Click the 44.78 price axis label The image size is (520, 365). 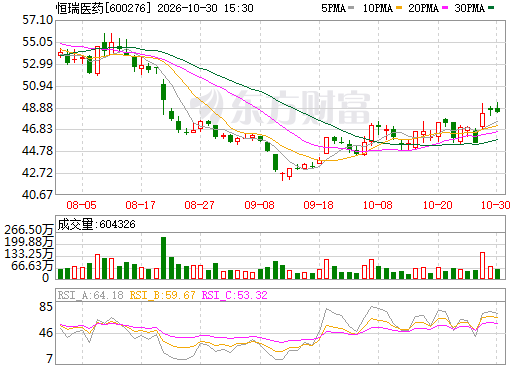pyautogui.click(x=37, y=151)
